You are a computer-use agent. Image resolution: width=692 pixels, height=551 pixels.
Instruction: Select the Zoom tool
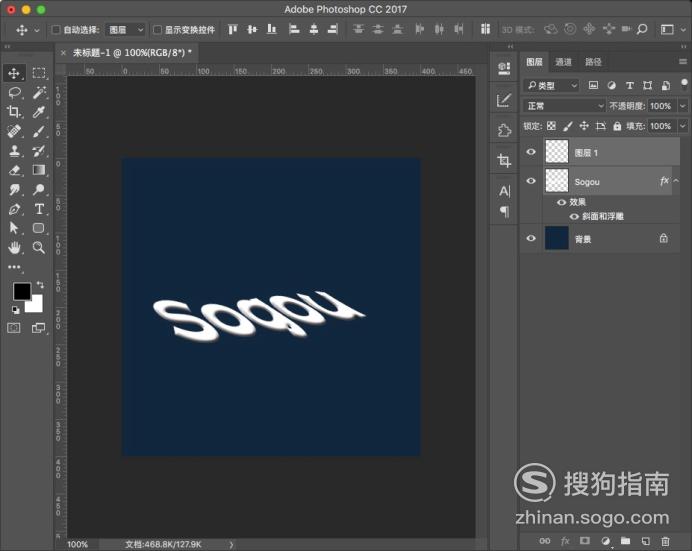click(39, 247)
